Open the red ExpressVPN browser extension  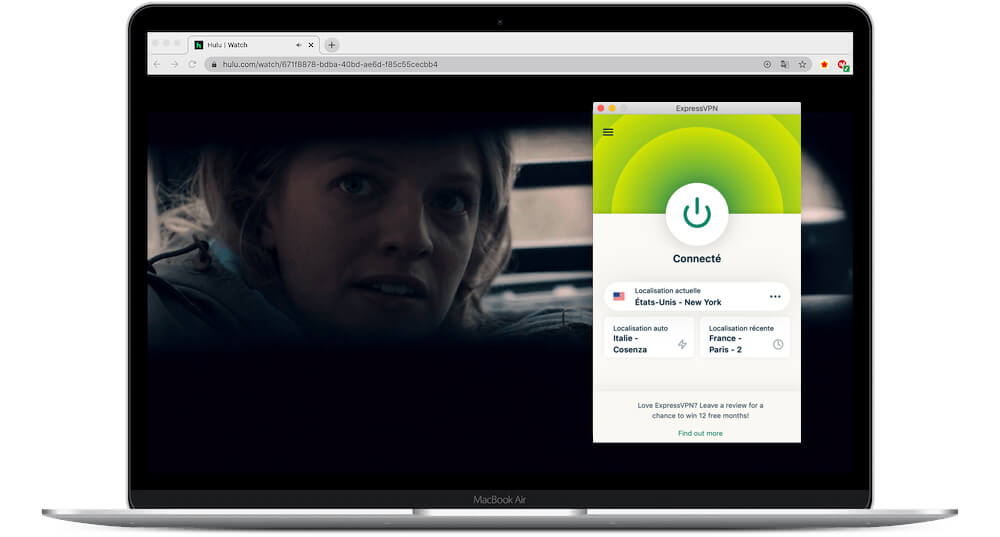coord(842,64)
